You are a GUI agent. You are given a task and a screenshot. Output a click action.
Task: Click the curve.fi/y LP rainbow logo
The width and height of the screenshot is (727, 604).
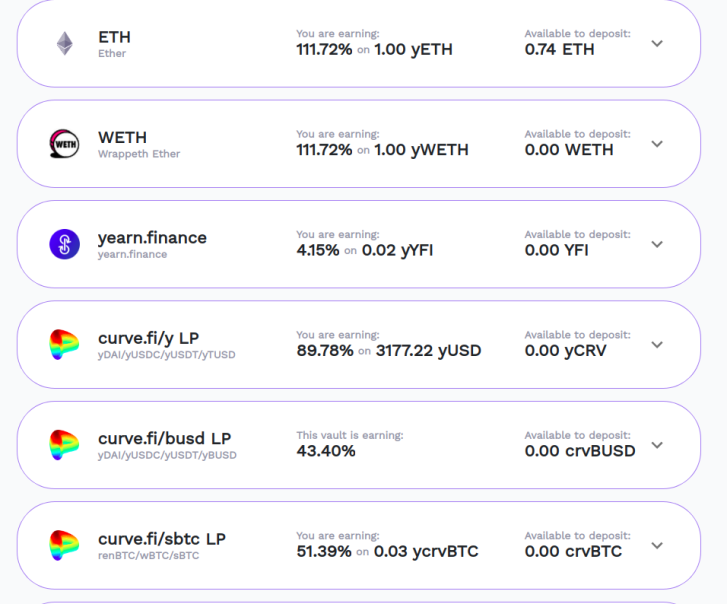pyautogui.click(x=64, y=344)
